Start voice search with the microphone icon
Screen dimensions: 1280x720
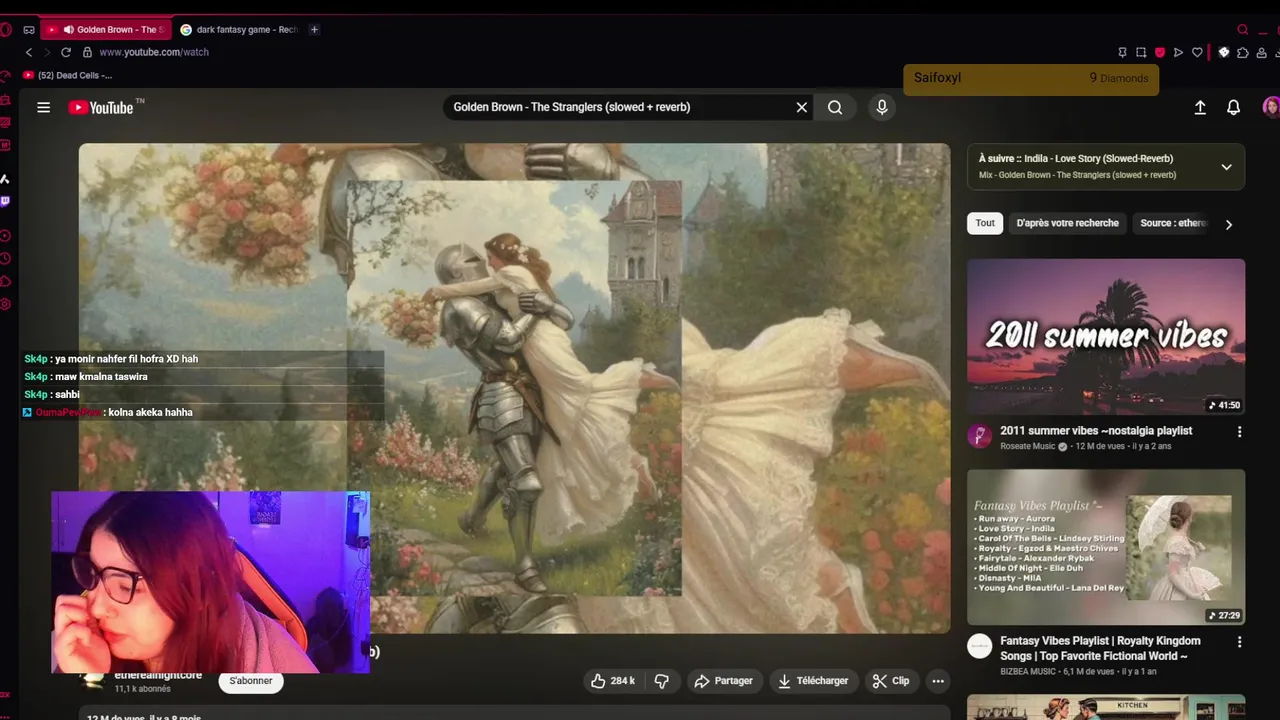(881, 107)
